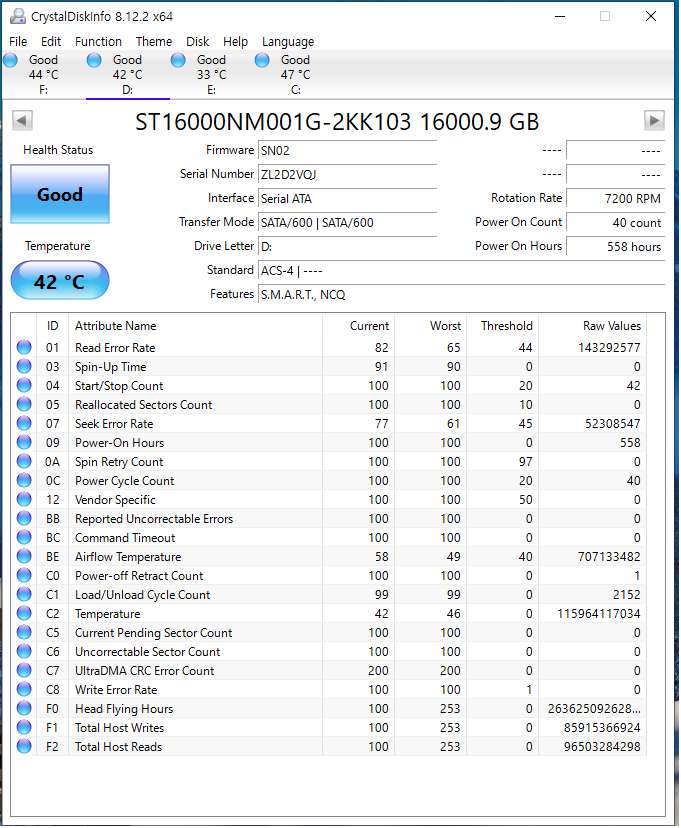
Task: Open the Language menu
Action: [x=288, y=41]
